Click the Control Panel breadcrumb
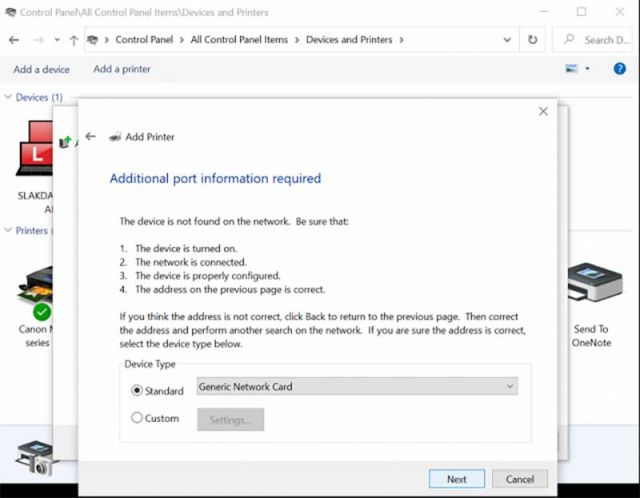Screen dimensions: 640x498 click(x=144, y=40)
